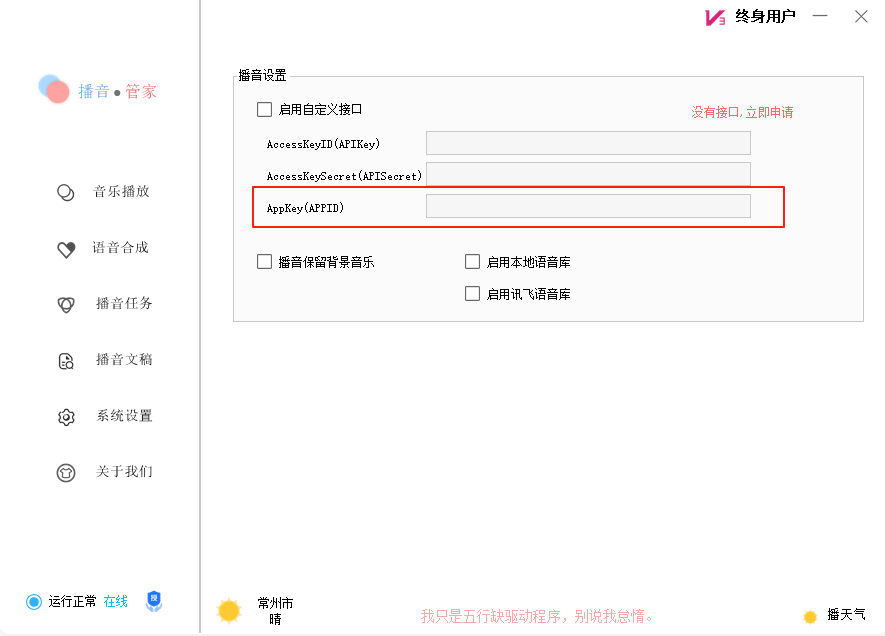Click the gear icon for 系统设置
The image size is (885, 636).
(66, 417)
